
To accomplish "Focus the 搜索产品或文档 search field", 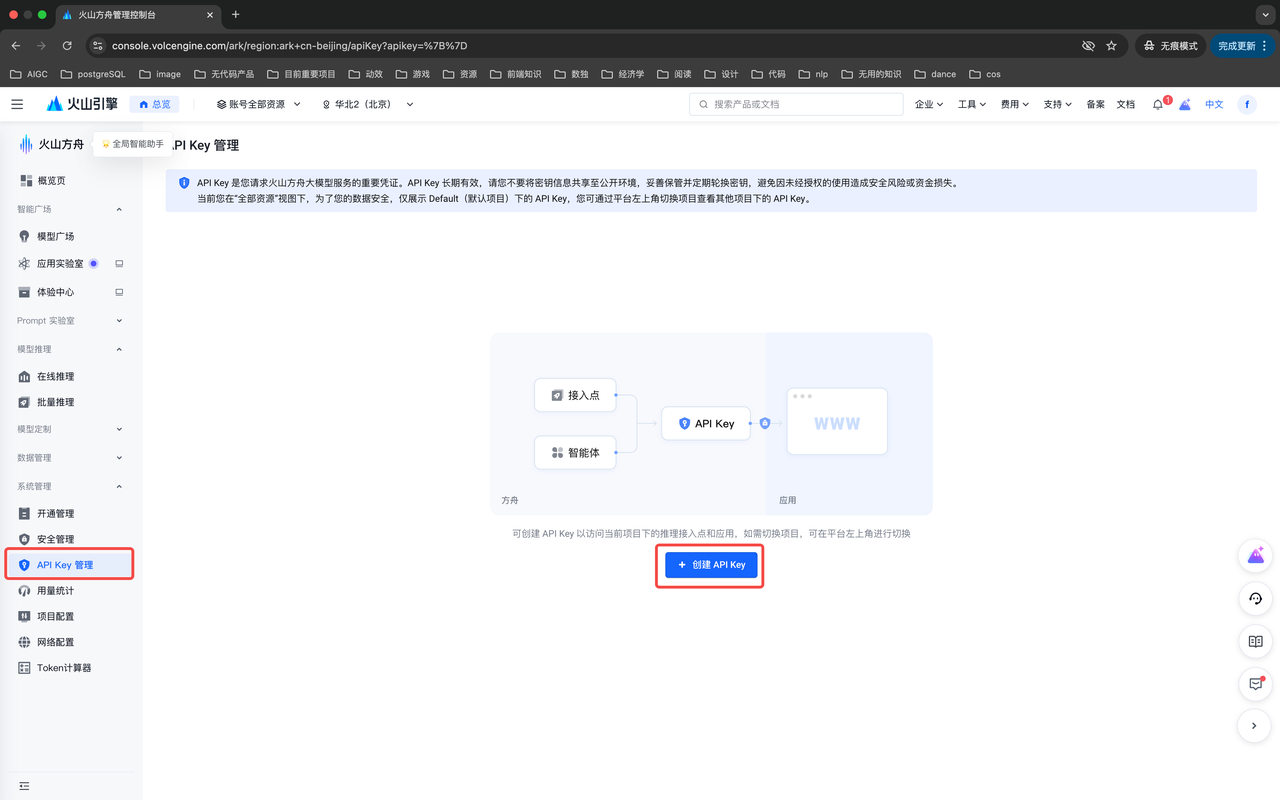I will click(796, 104).
